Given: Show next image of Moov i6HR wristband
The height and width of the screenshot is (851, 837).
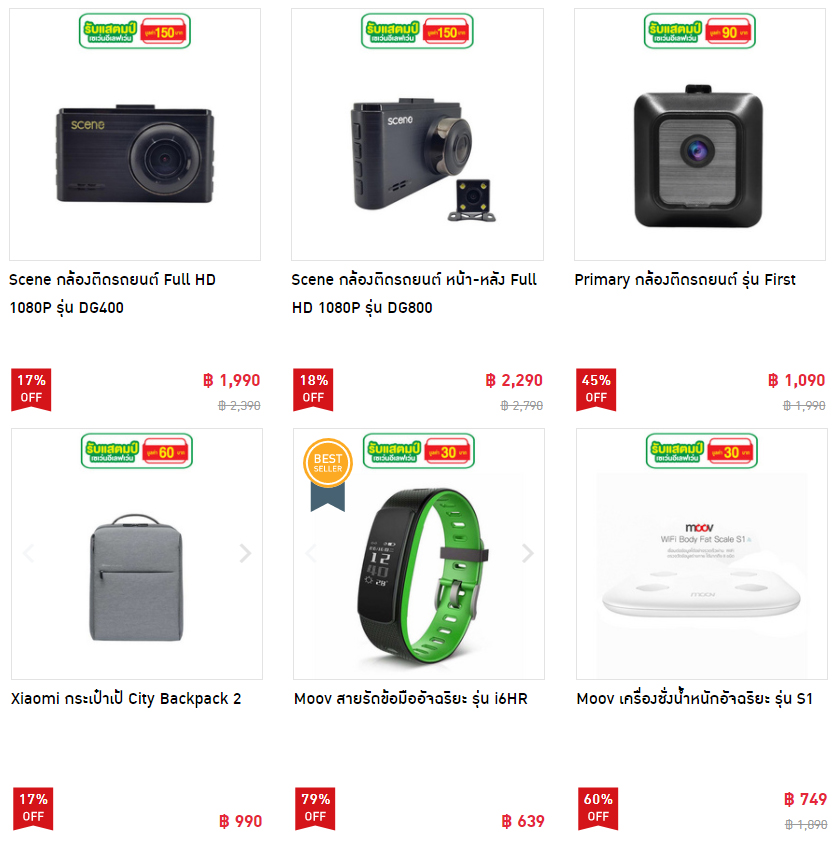Looking at the screenshot, I should (x=528, y=553).
